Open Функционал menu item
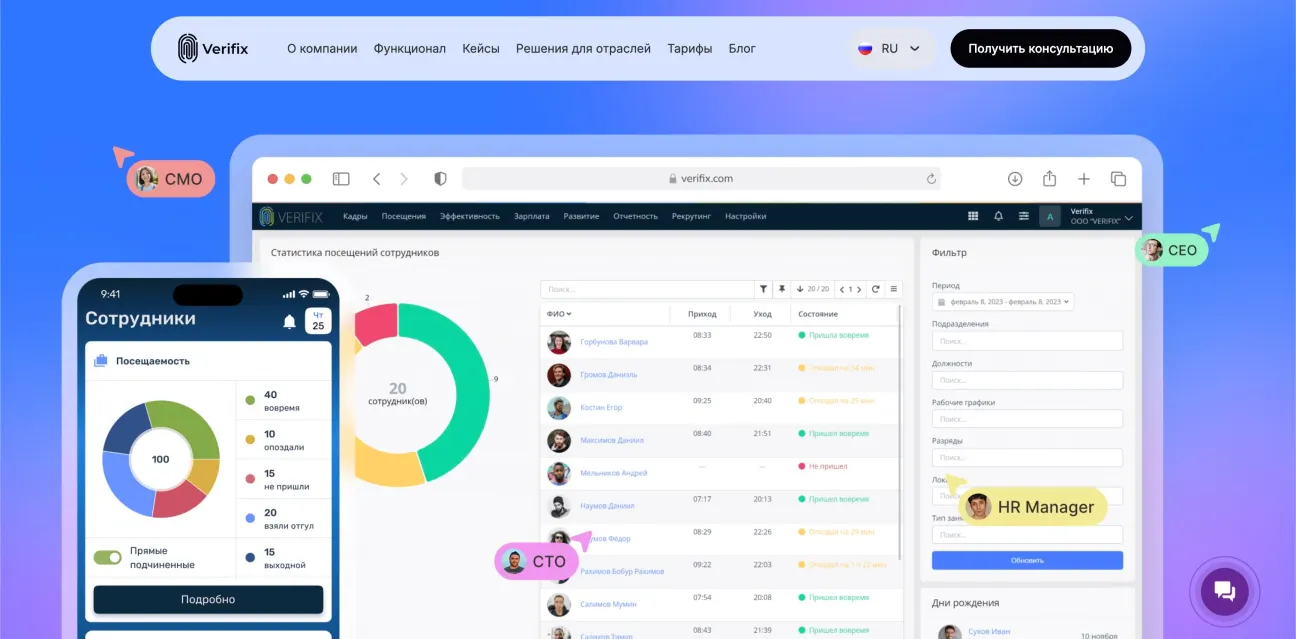This screenshot has width=1296, height=639. [x=410, y=48]
